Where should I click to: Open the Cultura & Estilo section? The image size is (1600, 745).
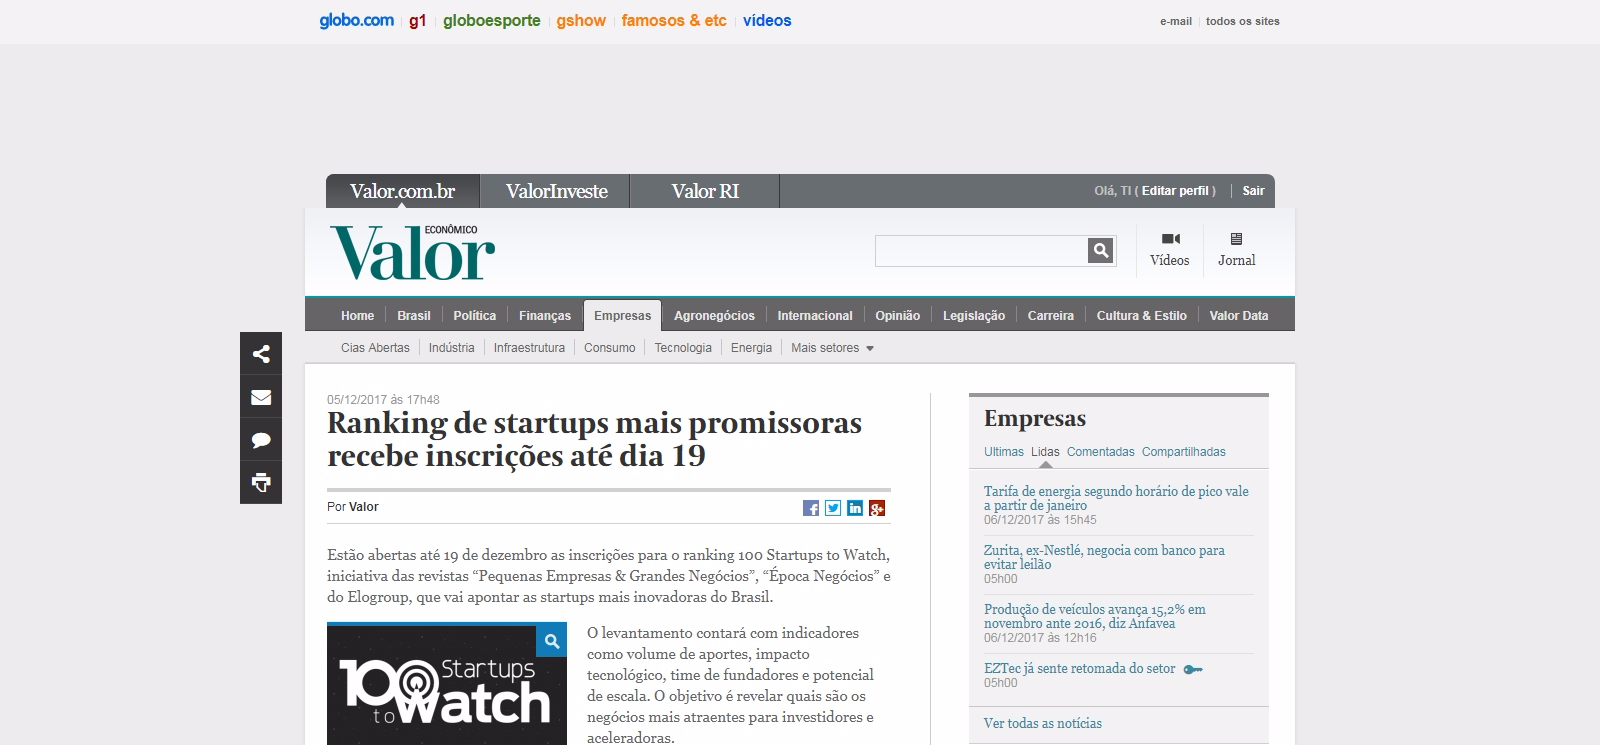point(1142,316)
